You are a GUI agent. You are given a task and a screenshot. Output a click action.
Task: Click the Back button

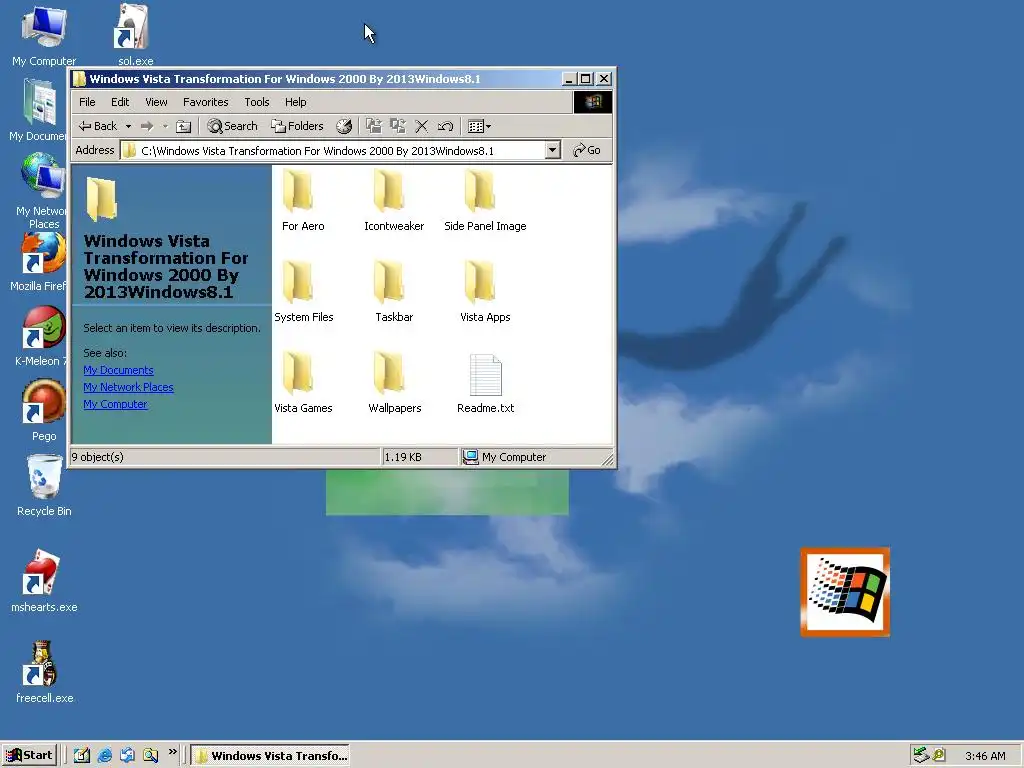[x=97, y=126]
